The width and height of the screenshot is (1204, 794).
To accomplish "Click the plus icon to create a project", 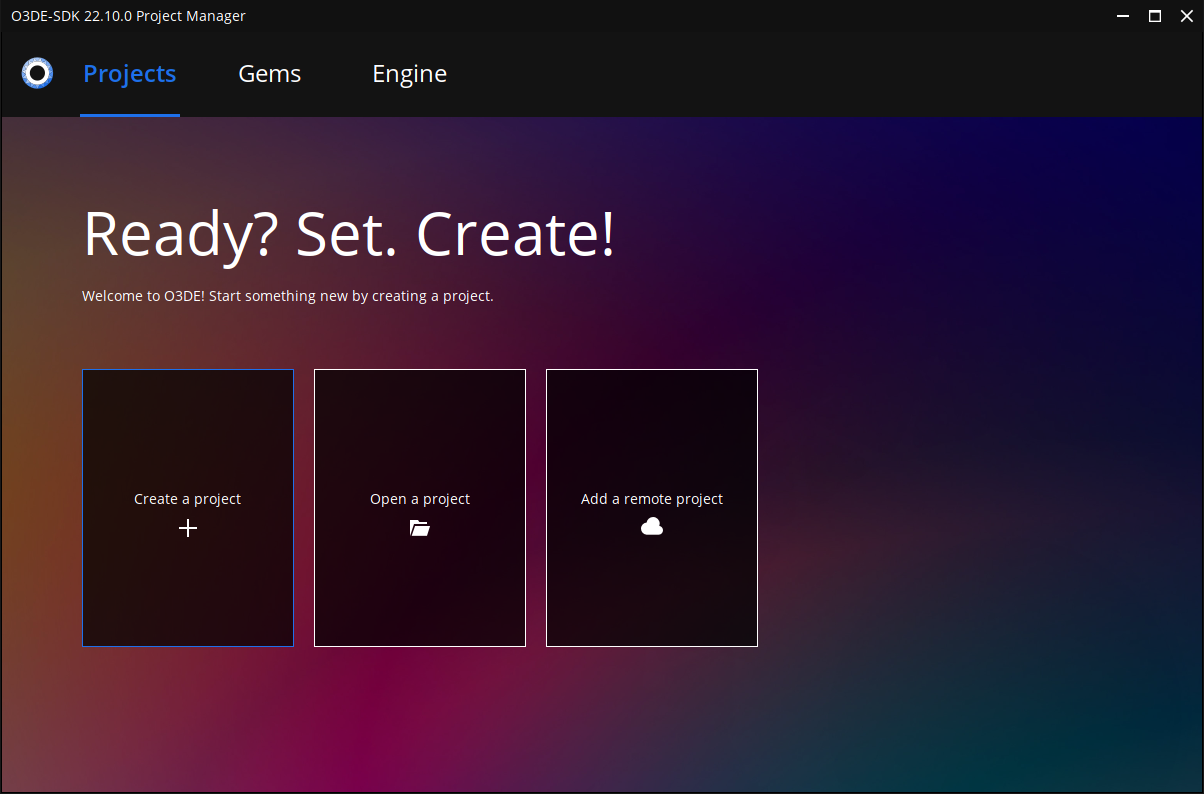I will pos(187,528).
